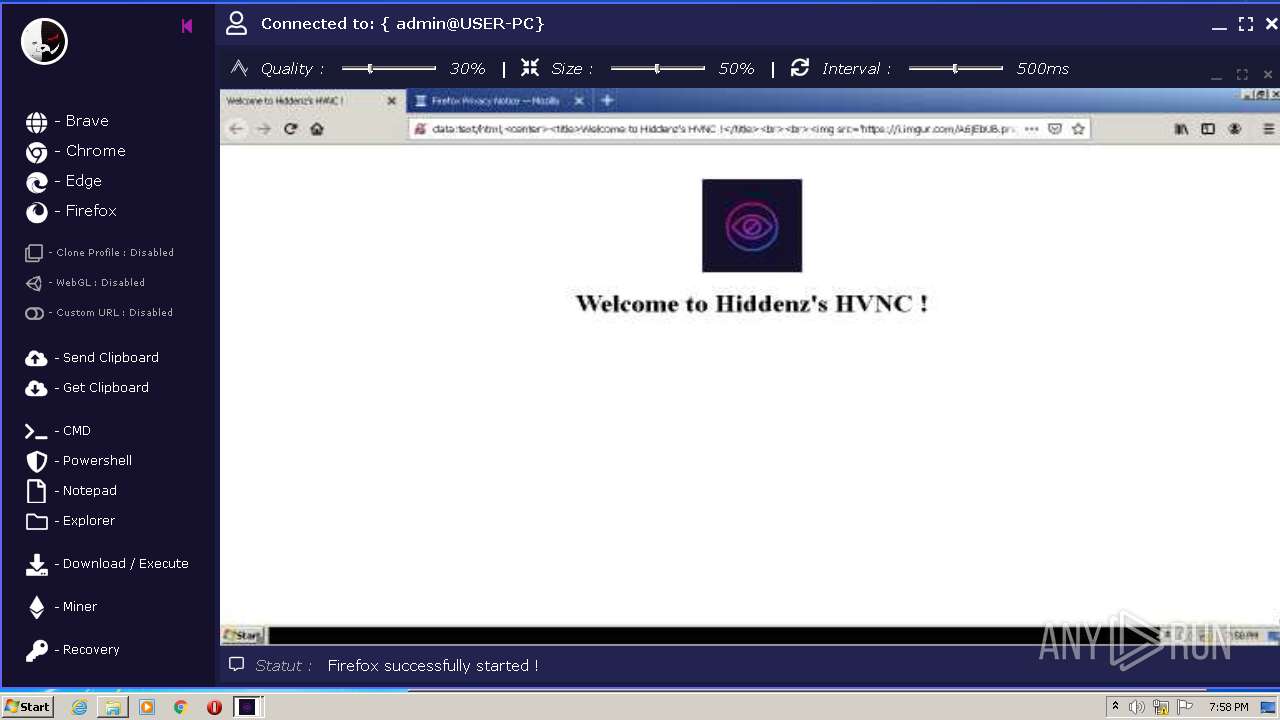The height and width of the screenshot is (720, 1280).
Task: Click Send Clipboard upload icon
Action: (x=36, y=358)
